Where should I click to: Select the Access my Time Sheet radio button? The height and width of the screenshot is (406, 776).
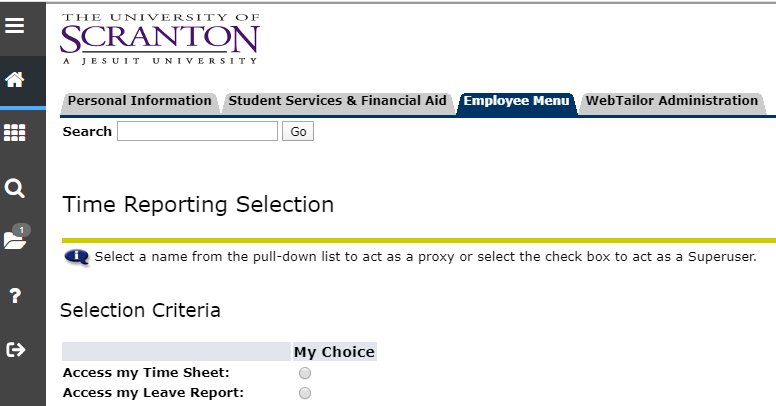click(305, 373)
